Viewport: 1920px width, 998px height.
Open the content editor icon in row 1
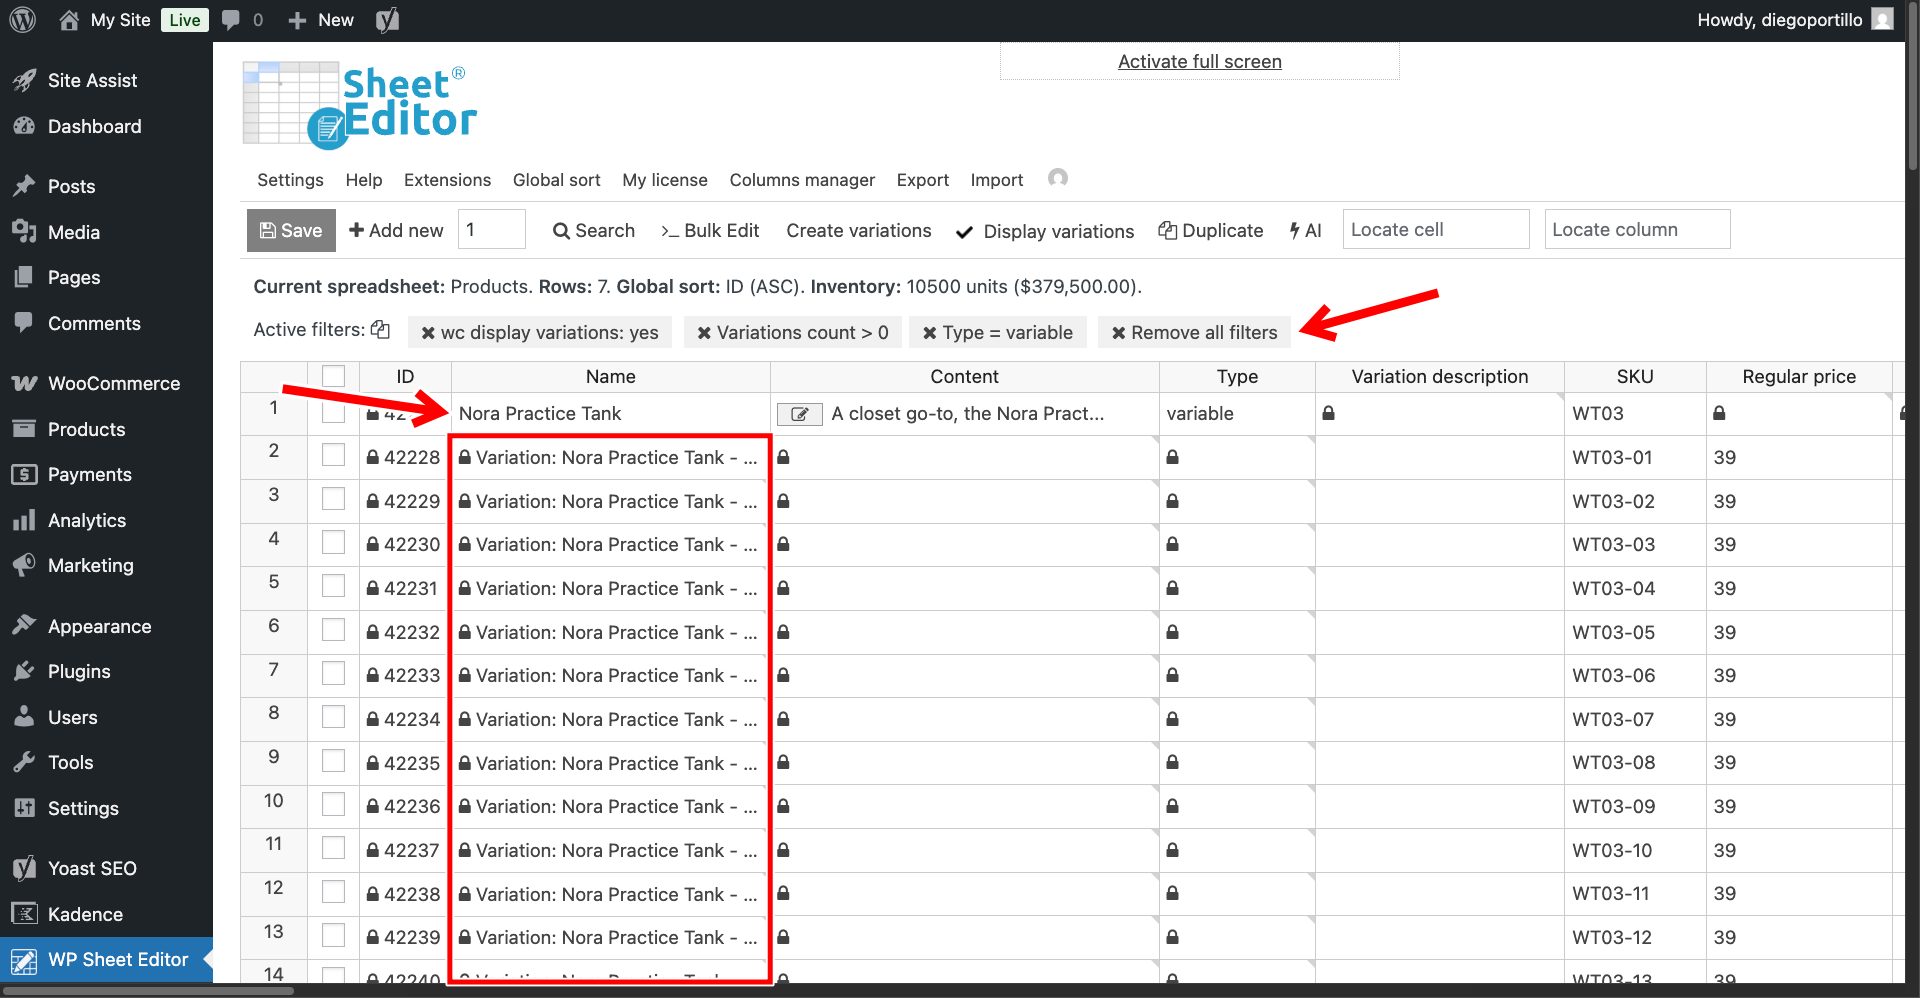(x=799, y=414)
